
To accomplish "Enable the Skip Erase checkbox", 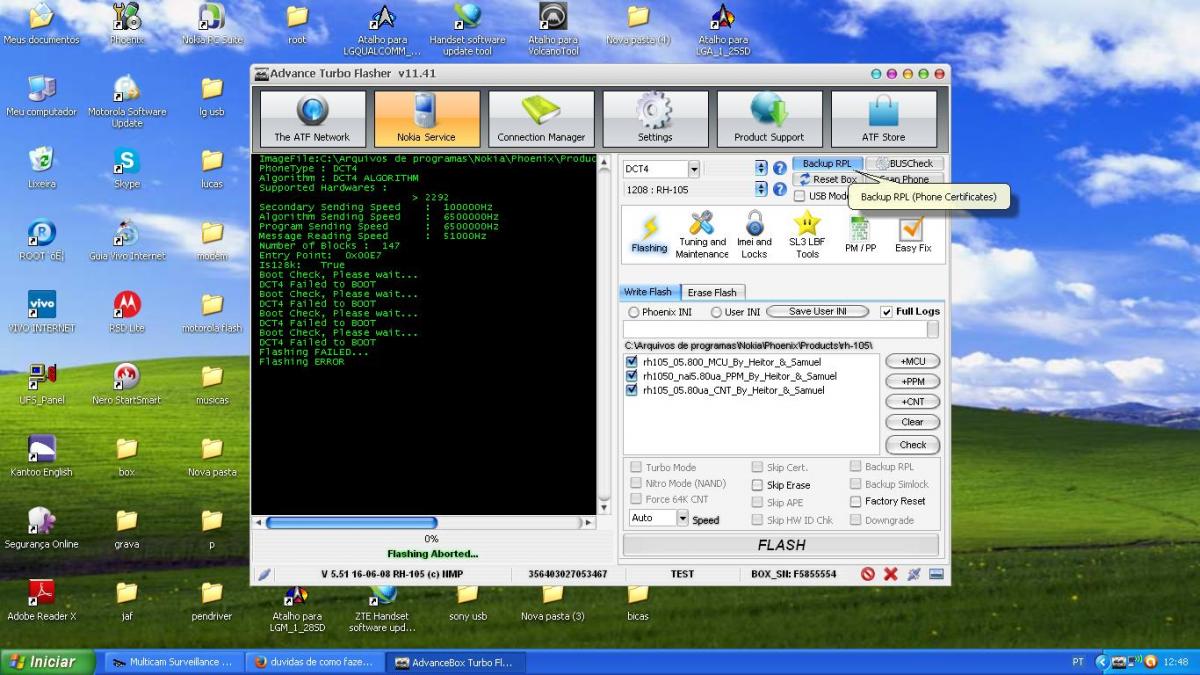I will pos(757,485).
